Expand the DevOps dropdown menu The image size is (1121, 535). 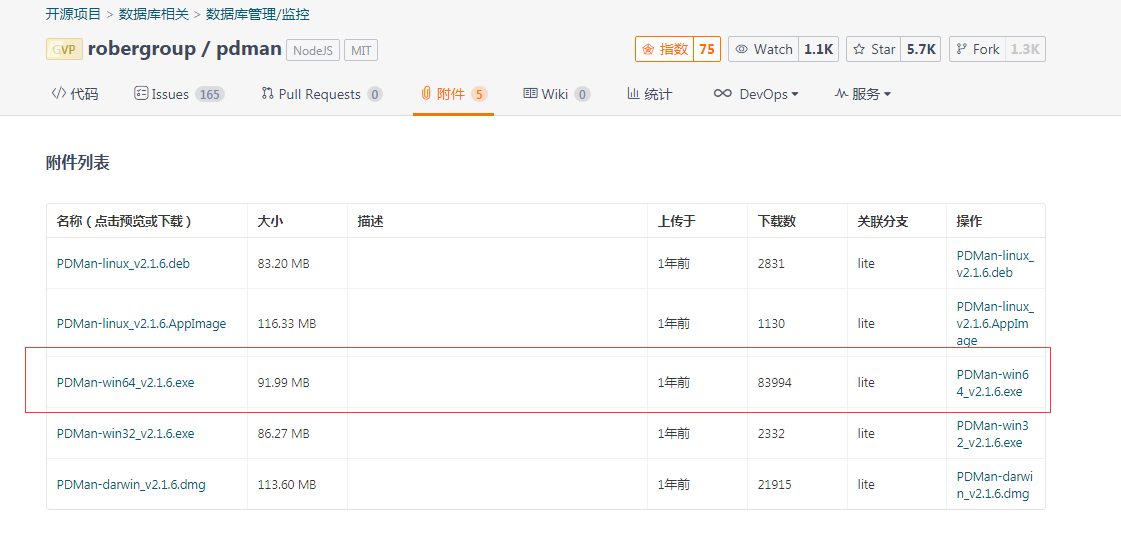pos(756,94)
